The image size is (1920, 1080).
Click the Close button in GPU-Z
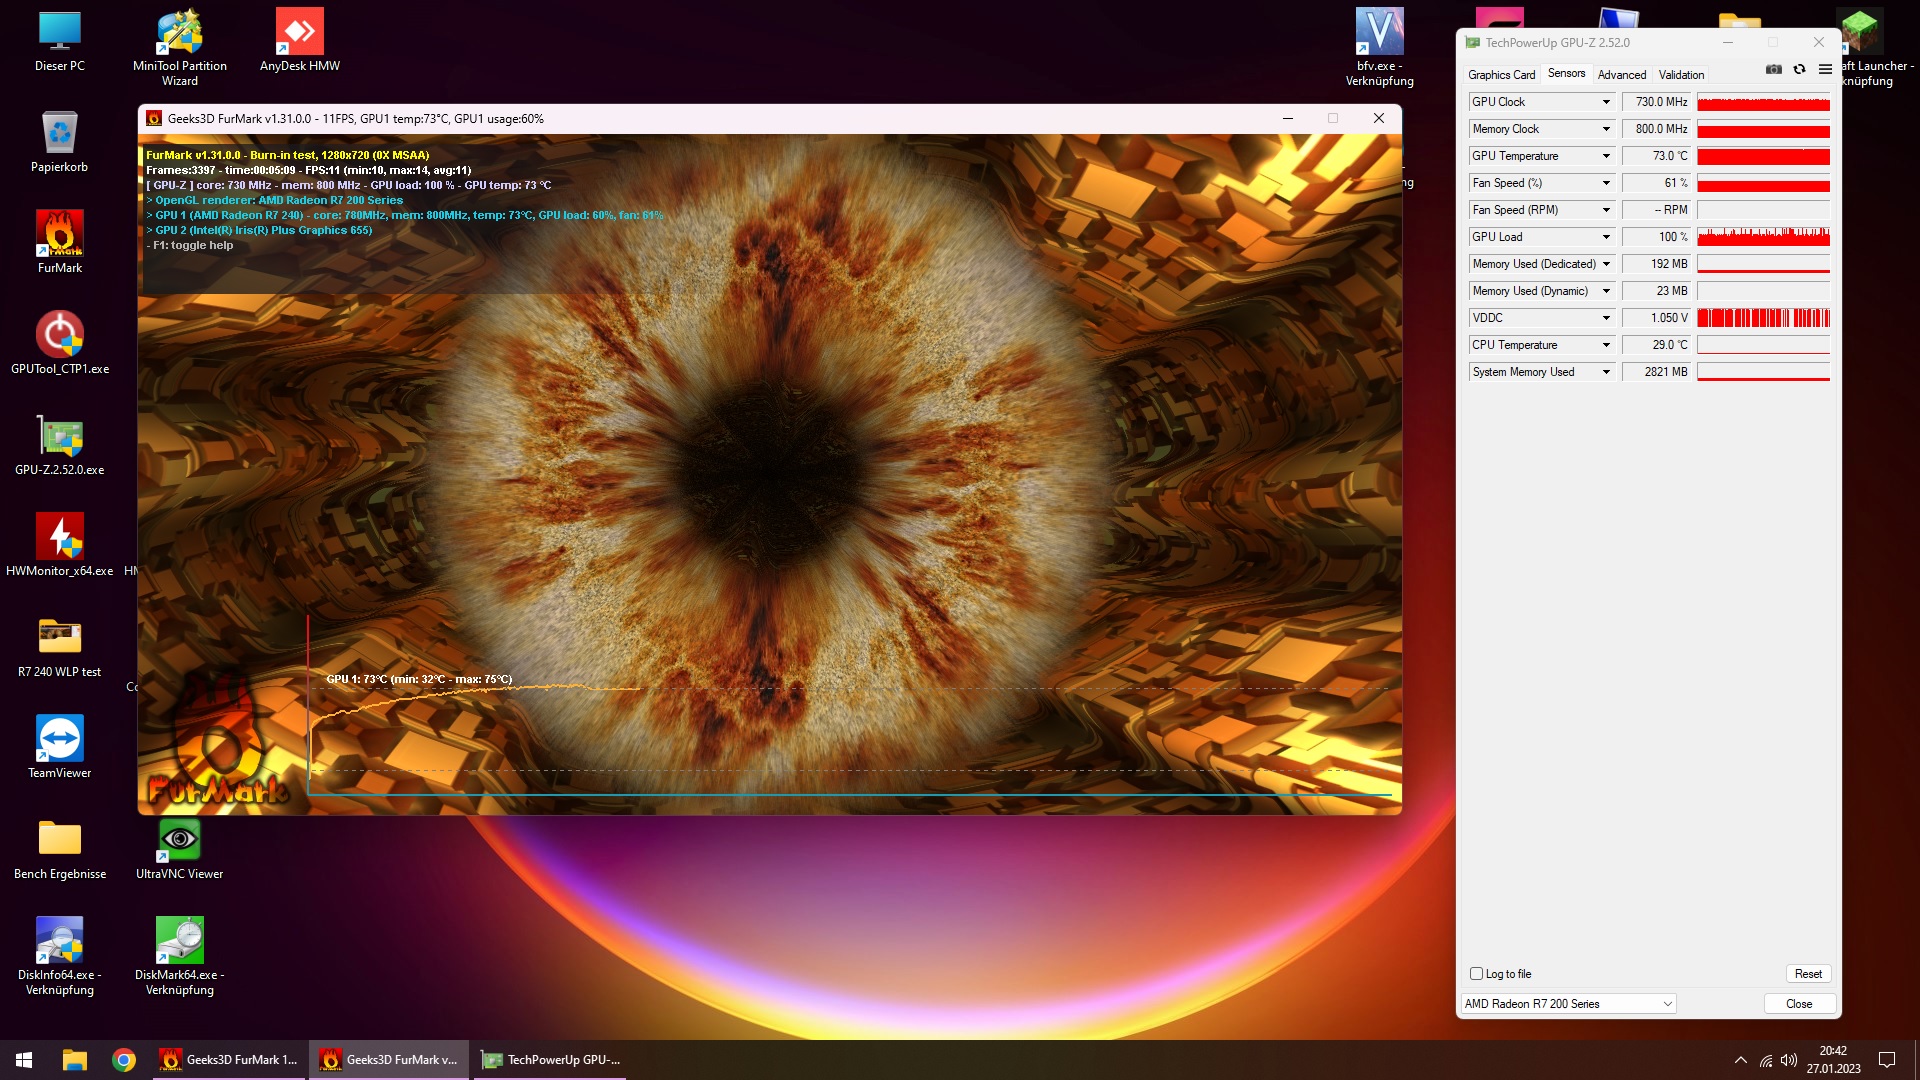click(x=1798, y=1004)
